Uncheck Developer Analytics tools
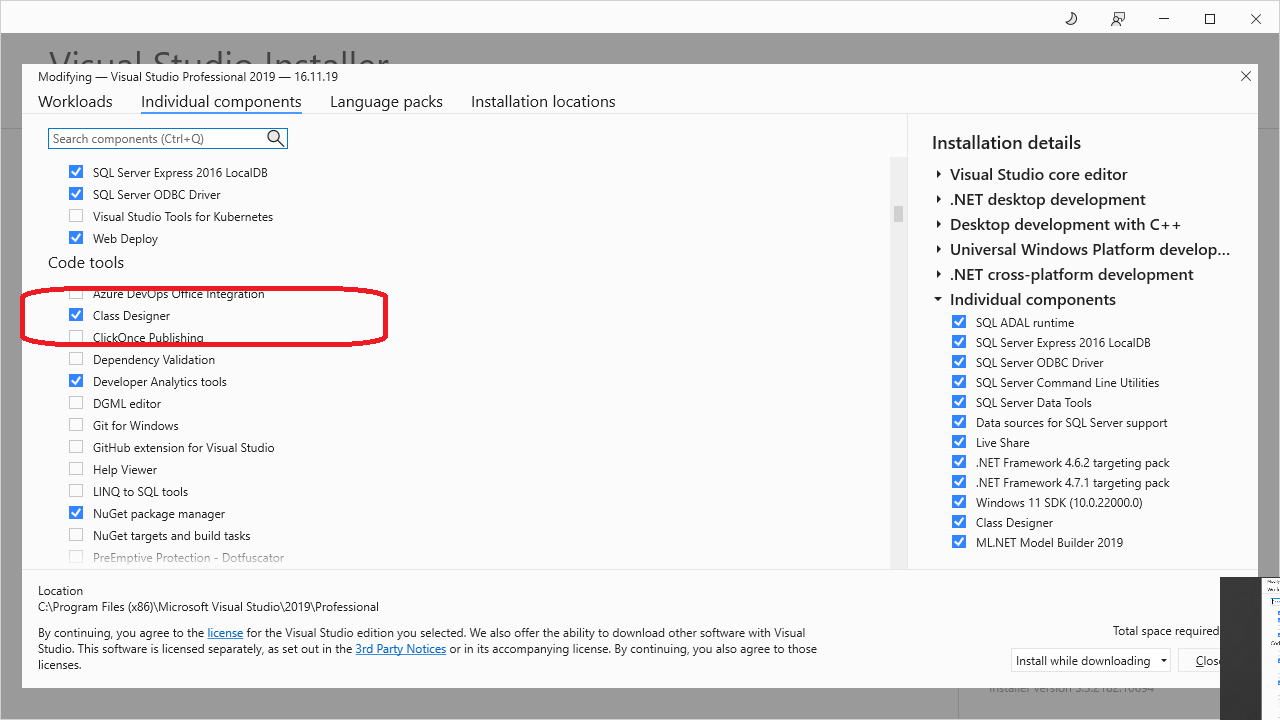The image size is (1280, 720). [76, 381]
